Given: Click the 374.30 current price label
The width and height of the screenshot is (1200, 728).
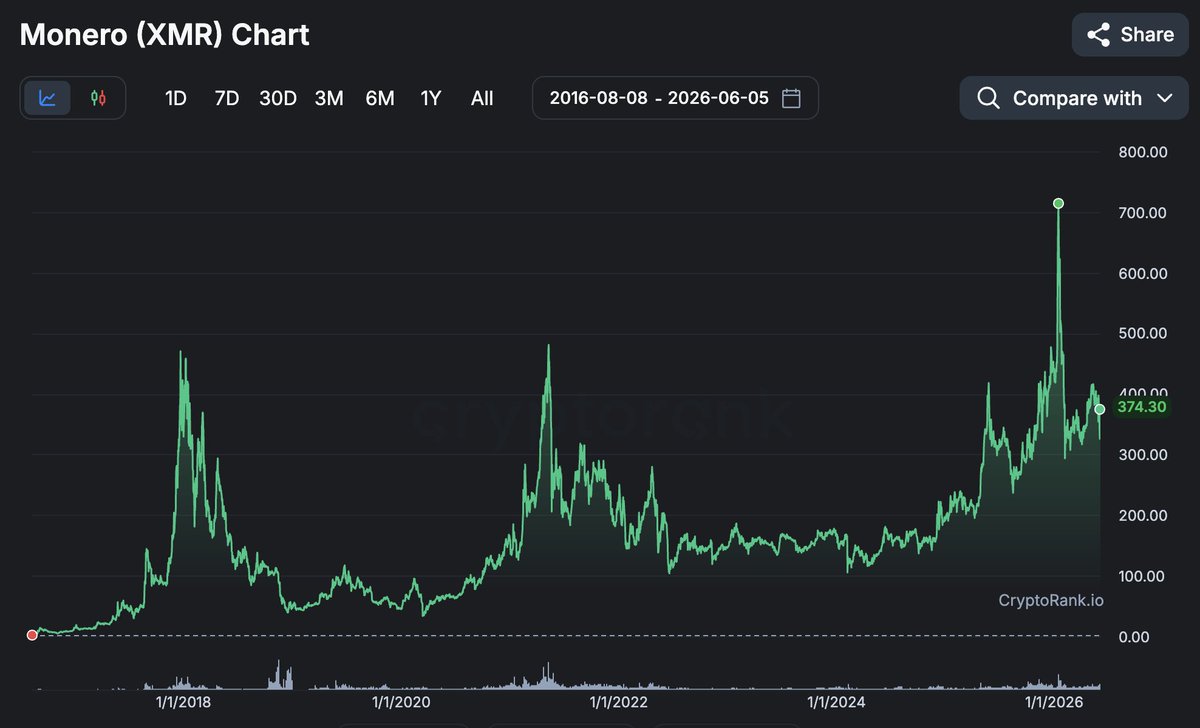Looking at the screenshot, I should [1142, 407].
